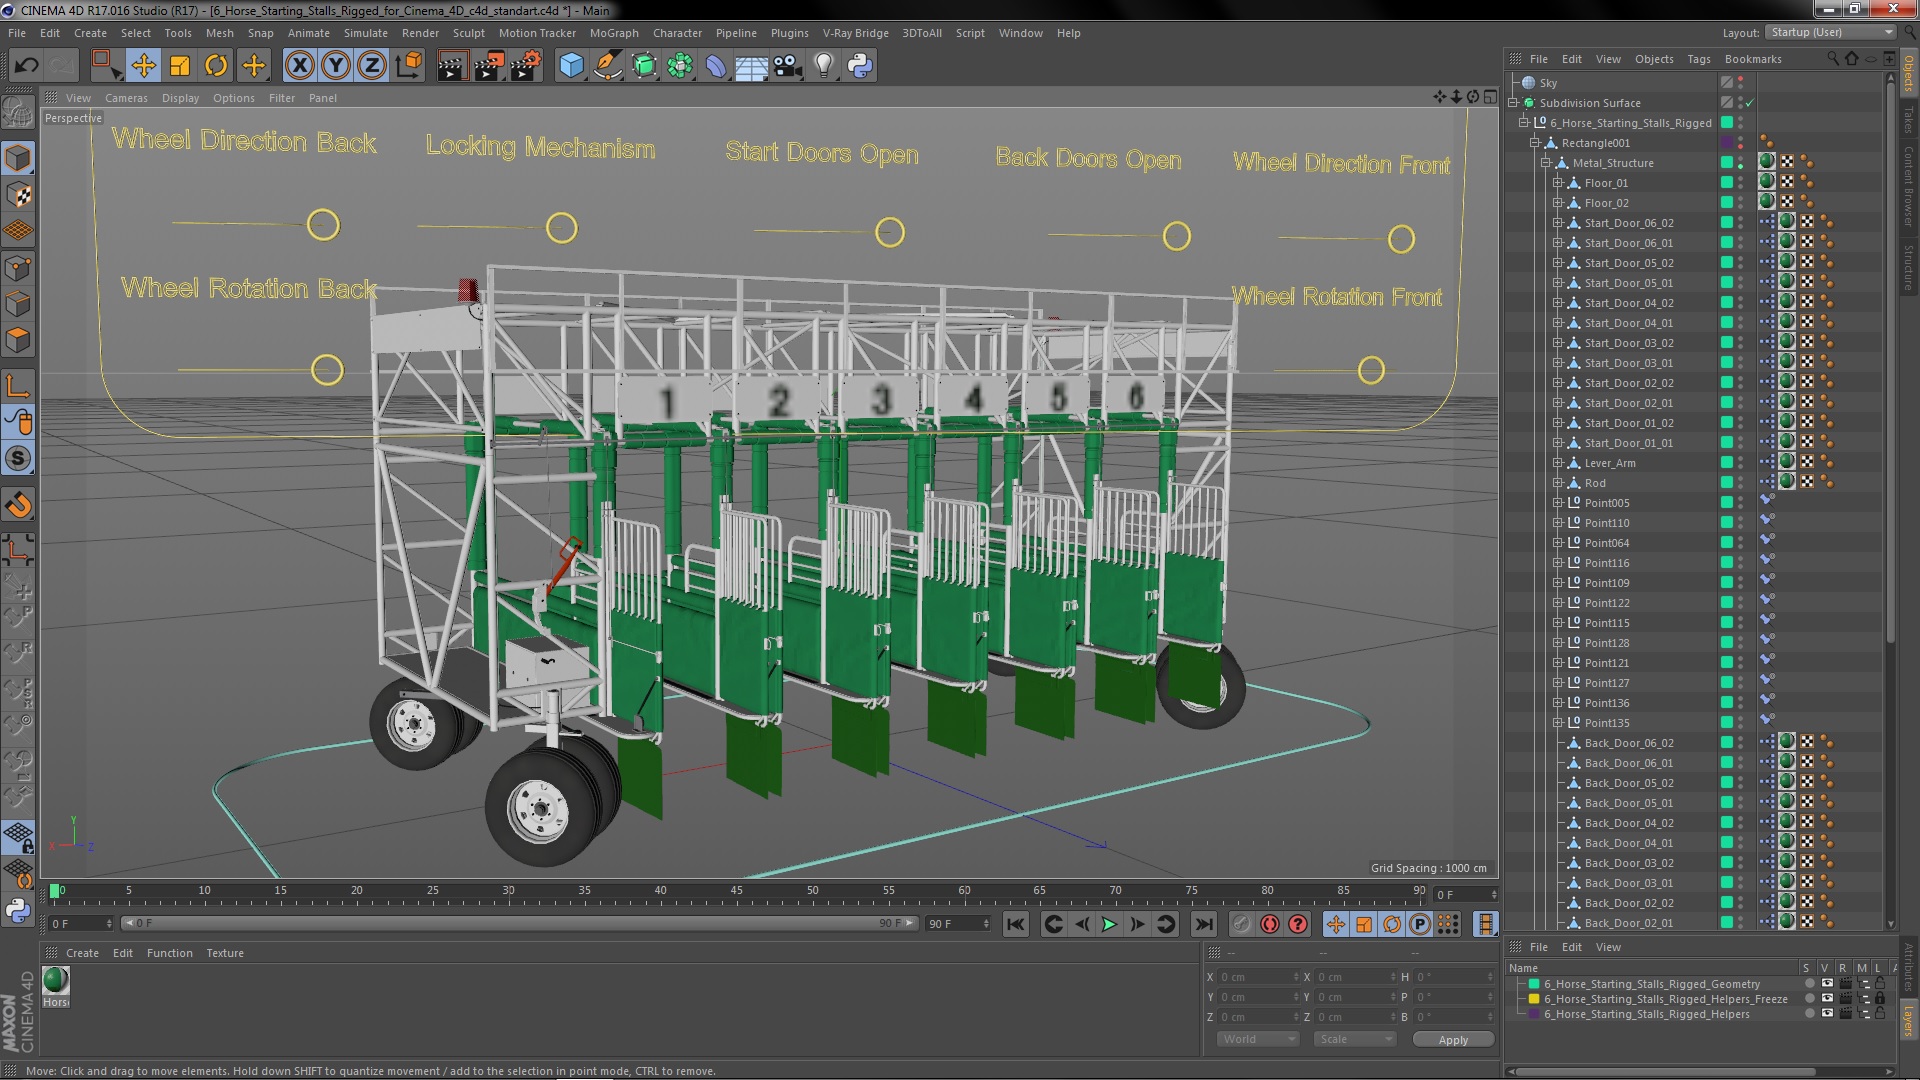This screenshot has width=1920, height=1080.
Task: Click the X position input field
Action: click(x=1257, y=977)
